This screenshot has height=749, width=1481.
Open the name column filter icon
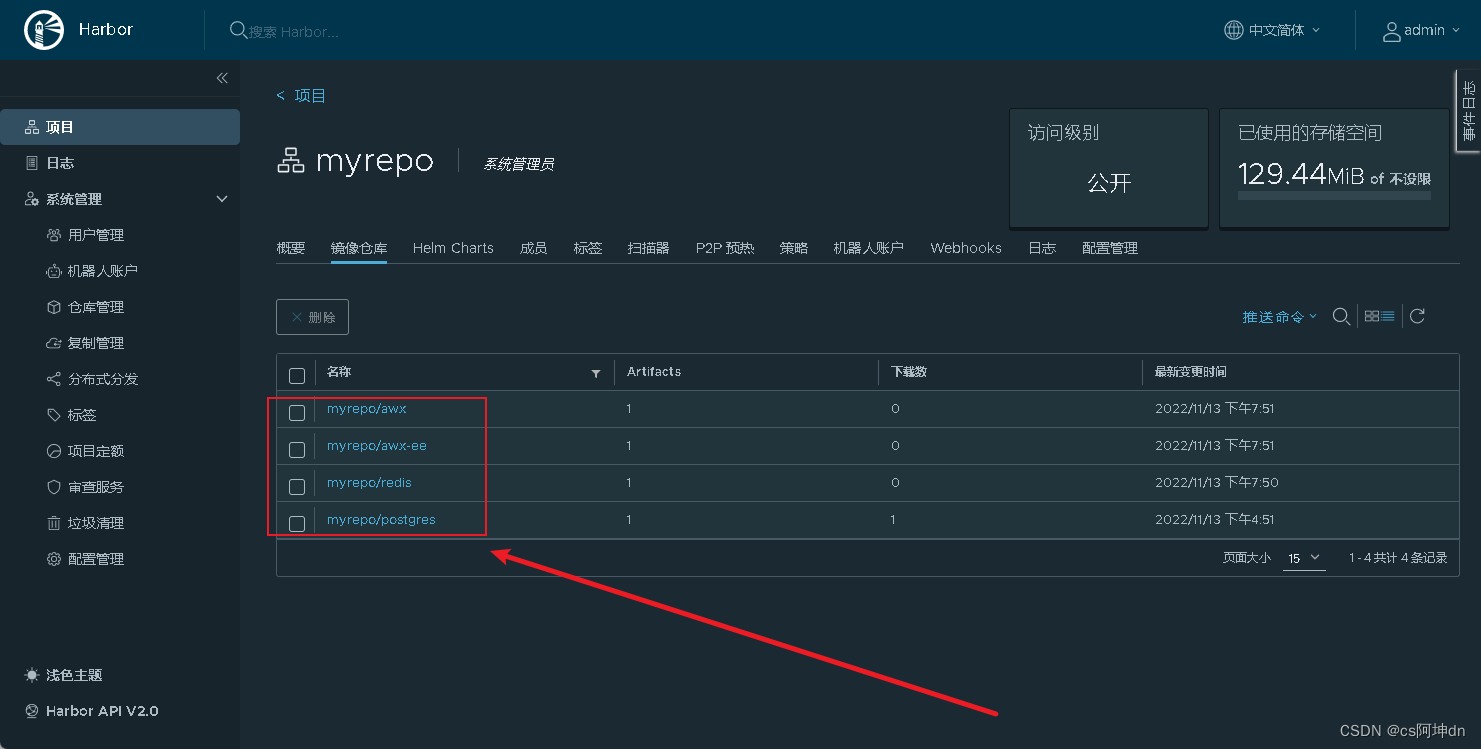[x=596, y=373]
